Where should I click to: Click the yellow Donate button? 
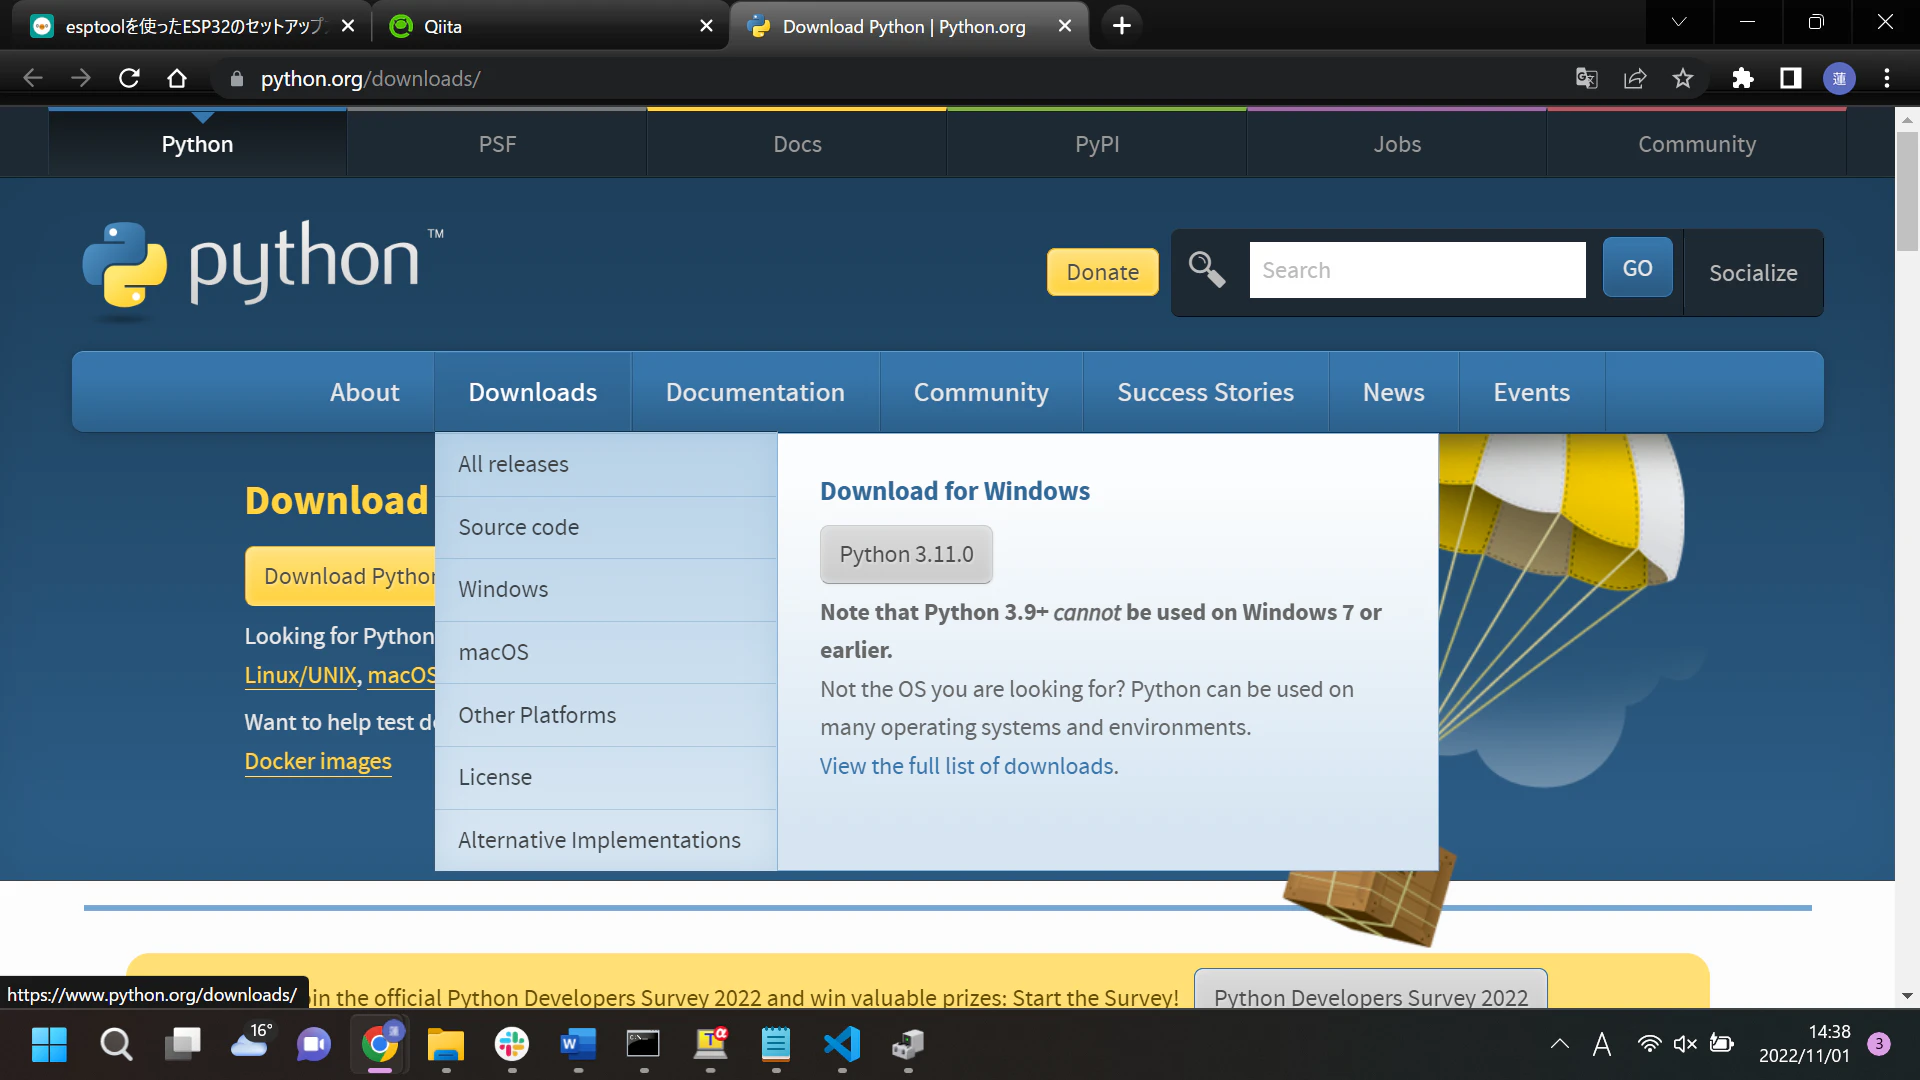(1102, 272)
